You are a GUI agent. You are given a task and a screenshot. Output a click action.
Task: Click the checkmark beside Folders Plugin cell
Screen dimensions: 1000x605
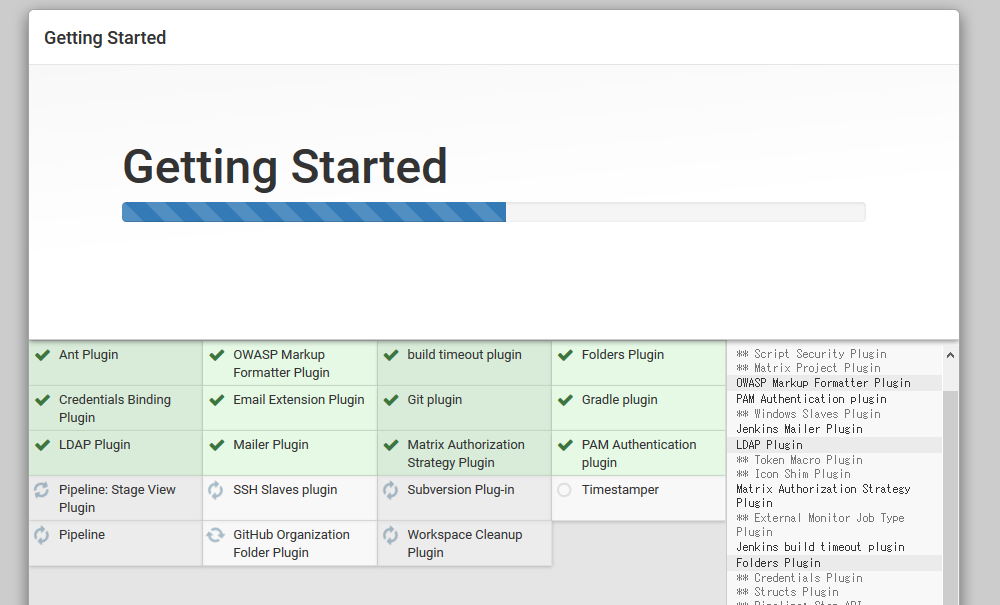[565, 355]
